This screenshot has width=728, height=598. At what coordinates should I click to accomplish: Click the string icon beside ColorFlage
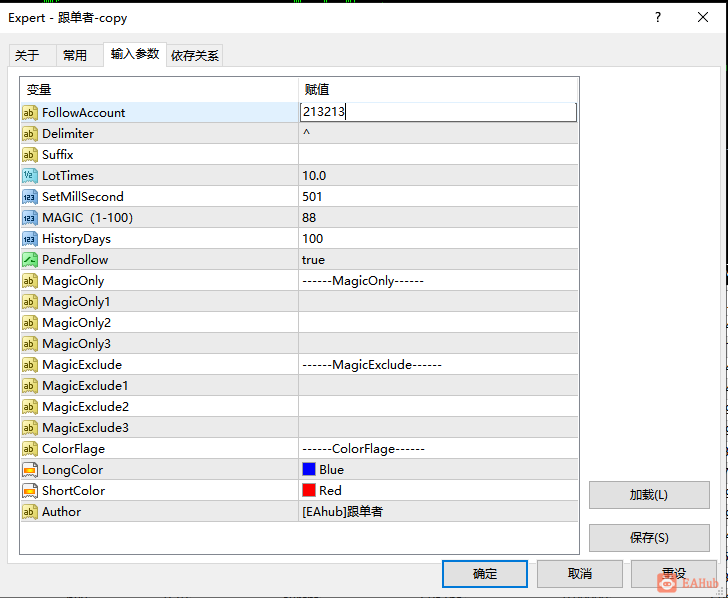click(30, 449)
